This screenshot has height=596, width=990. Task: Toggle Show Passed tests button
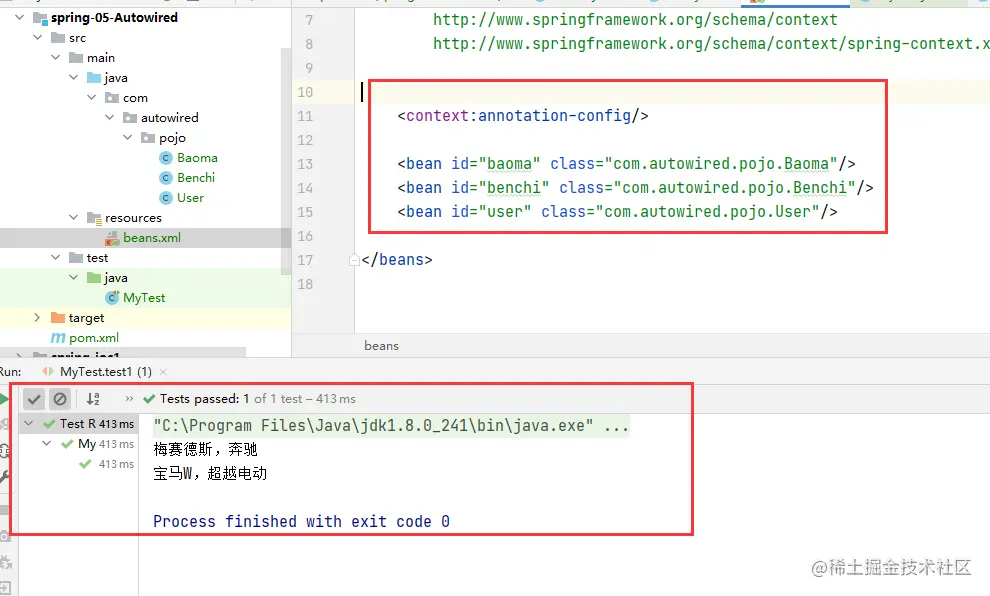[34, 399]
